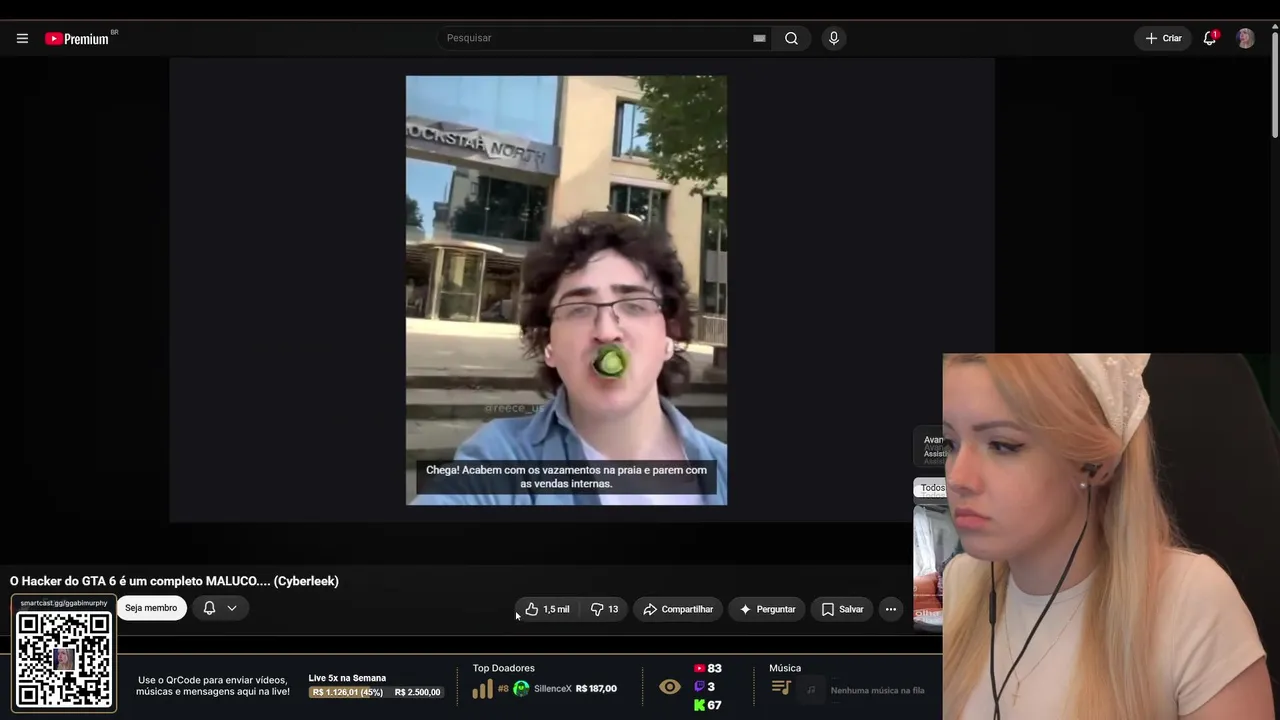Click top donor name SillenceX
Viewport: 1280px width, 720px height.
click(553, 689)
